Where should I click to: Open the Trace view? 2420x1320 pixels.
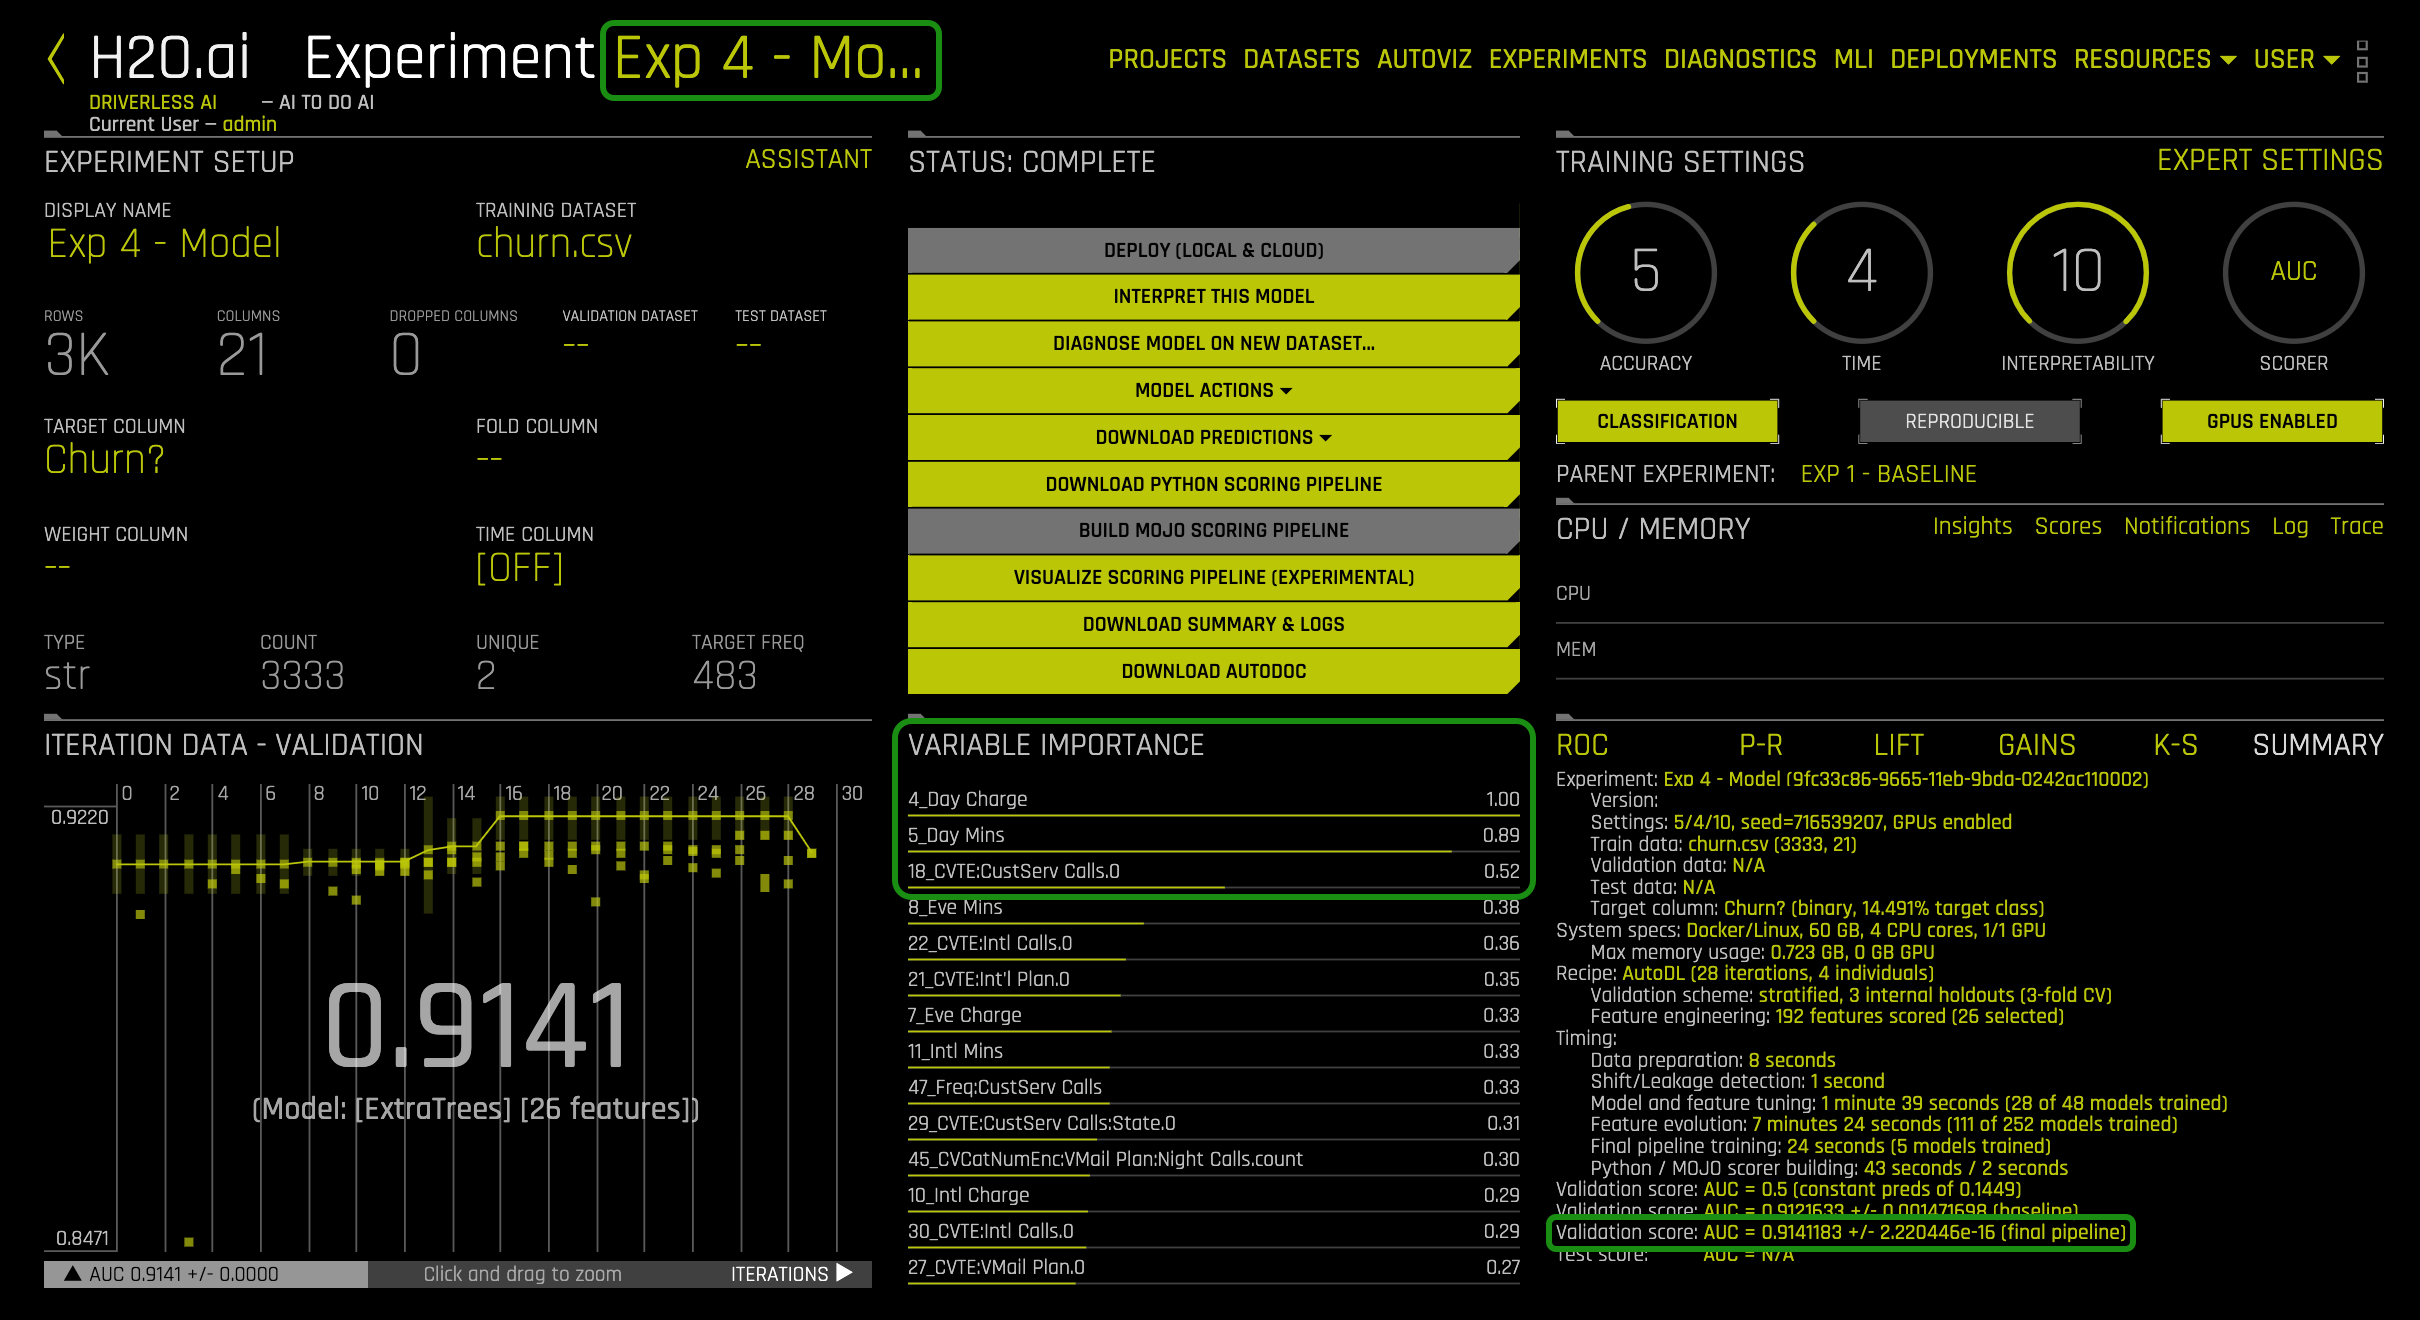pyautogui.click(x=2356, y=526)
